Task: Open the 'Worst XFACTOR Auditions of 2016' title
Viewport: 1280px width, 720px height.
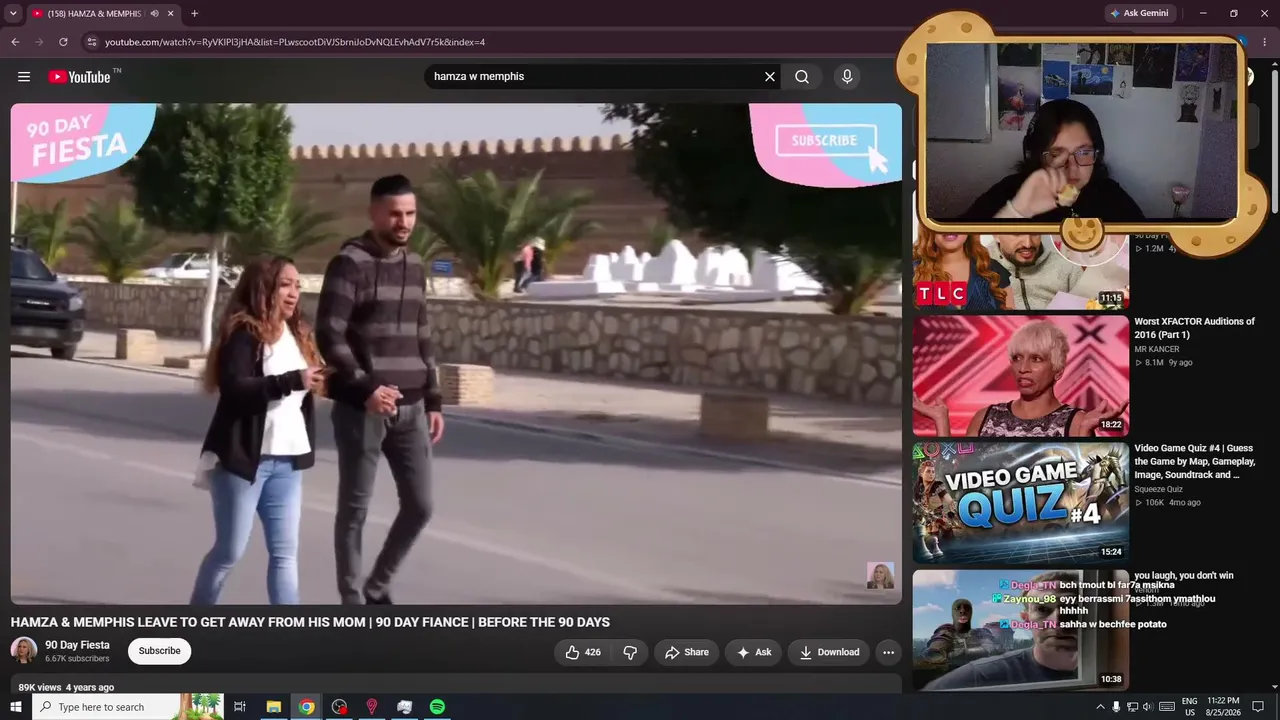Action: 1194,328
